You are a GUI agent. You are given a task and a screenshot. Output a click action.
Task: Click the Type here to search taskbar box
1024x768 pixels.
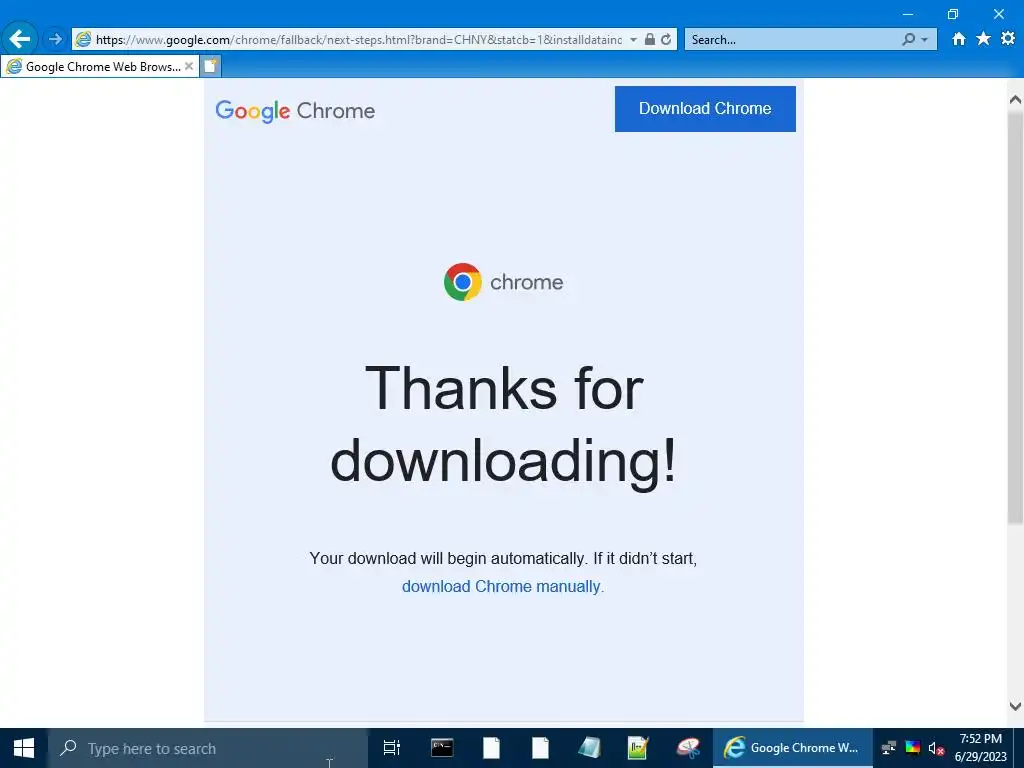click(x=208, y=748)
